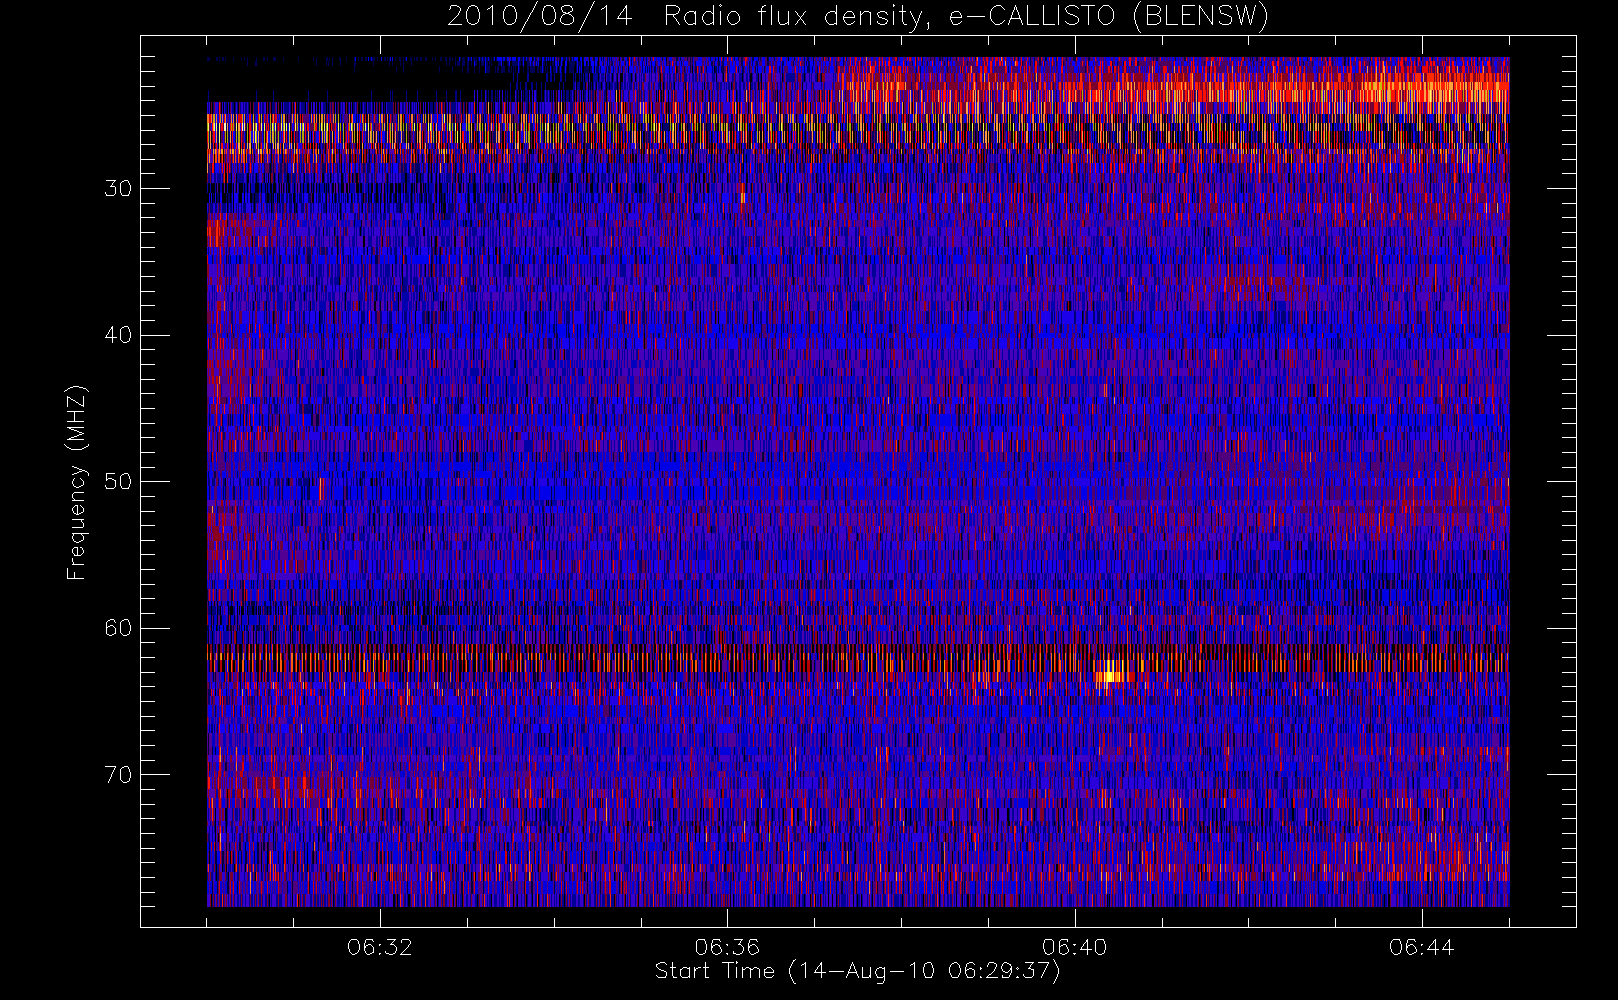Click the 40 frequency tick label
This screenshot has width=1618, height=1000.
coord(118,335)
